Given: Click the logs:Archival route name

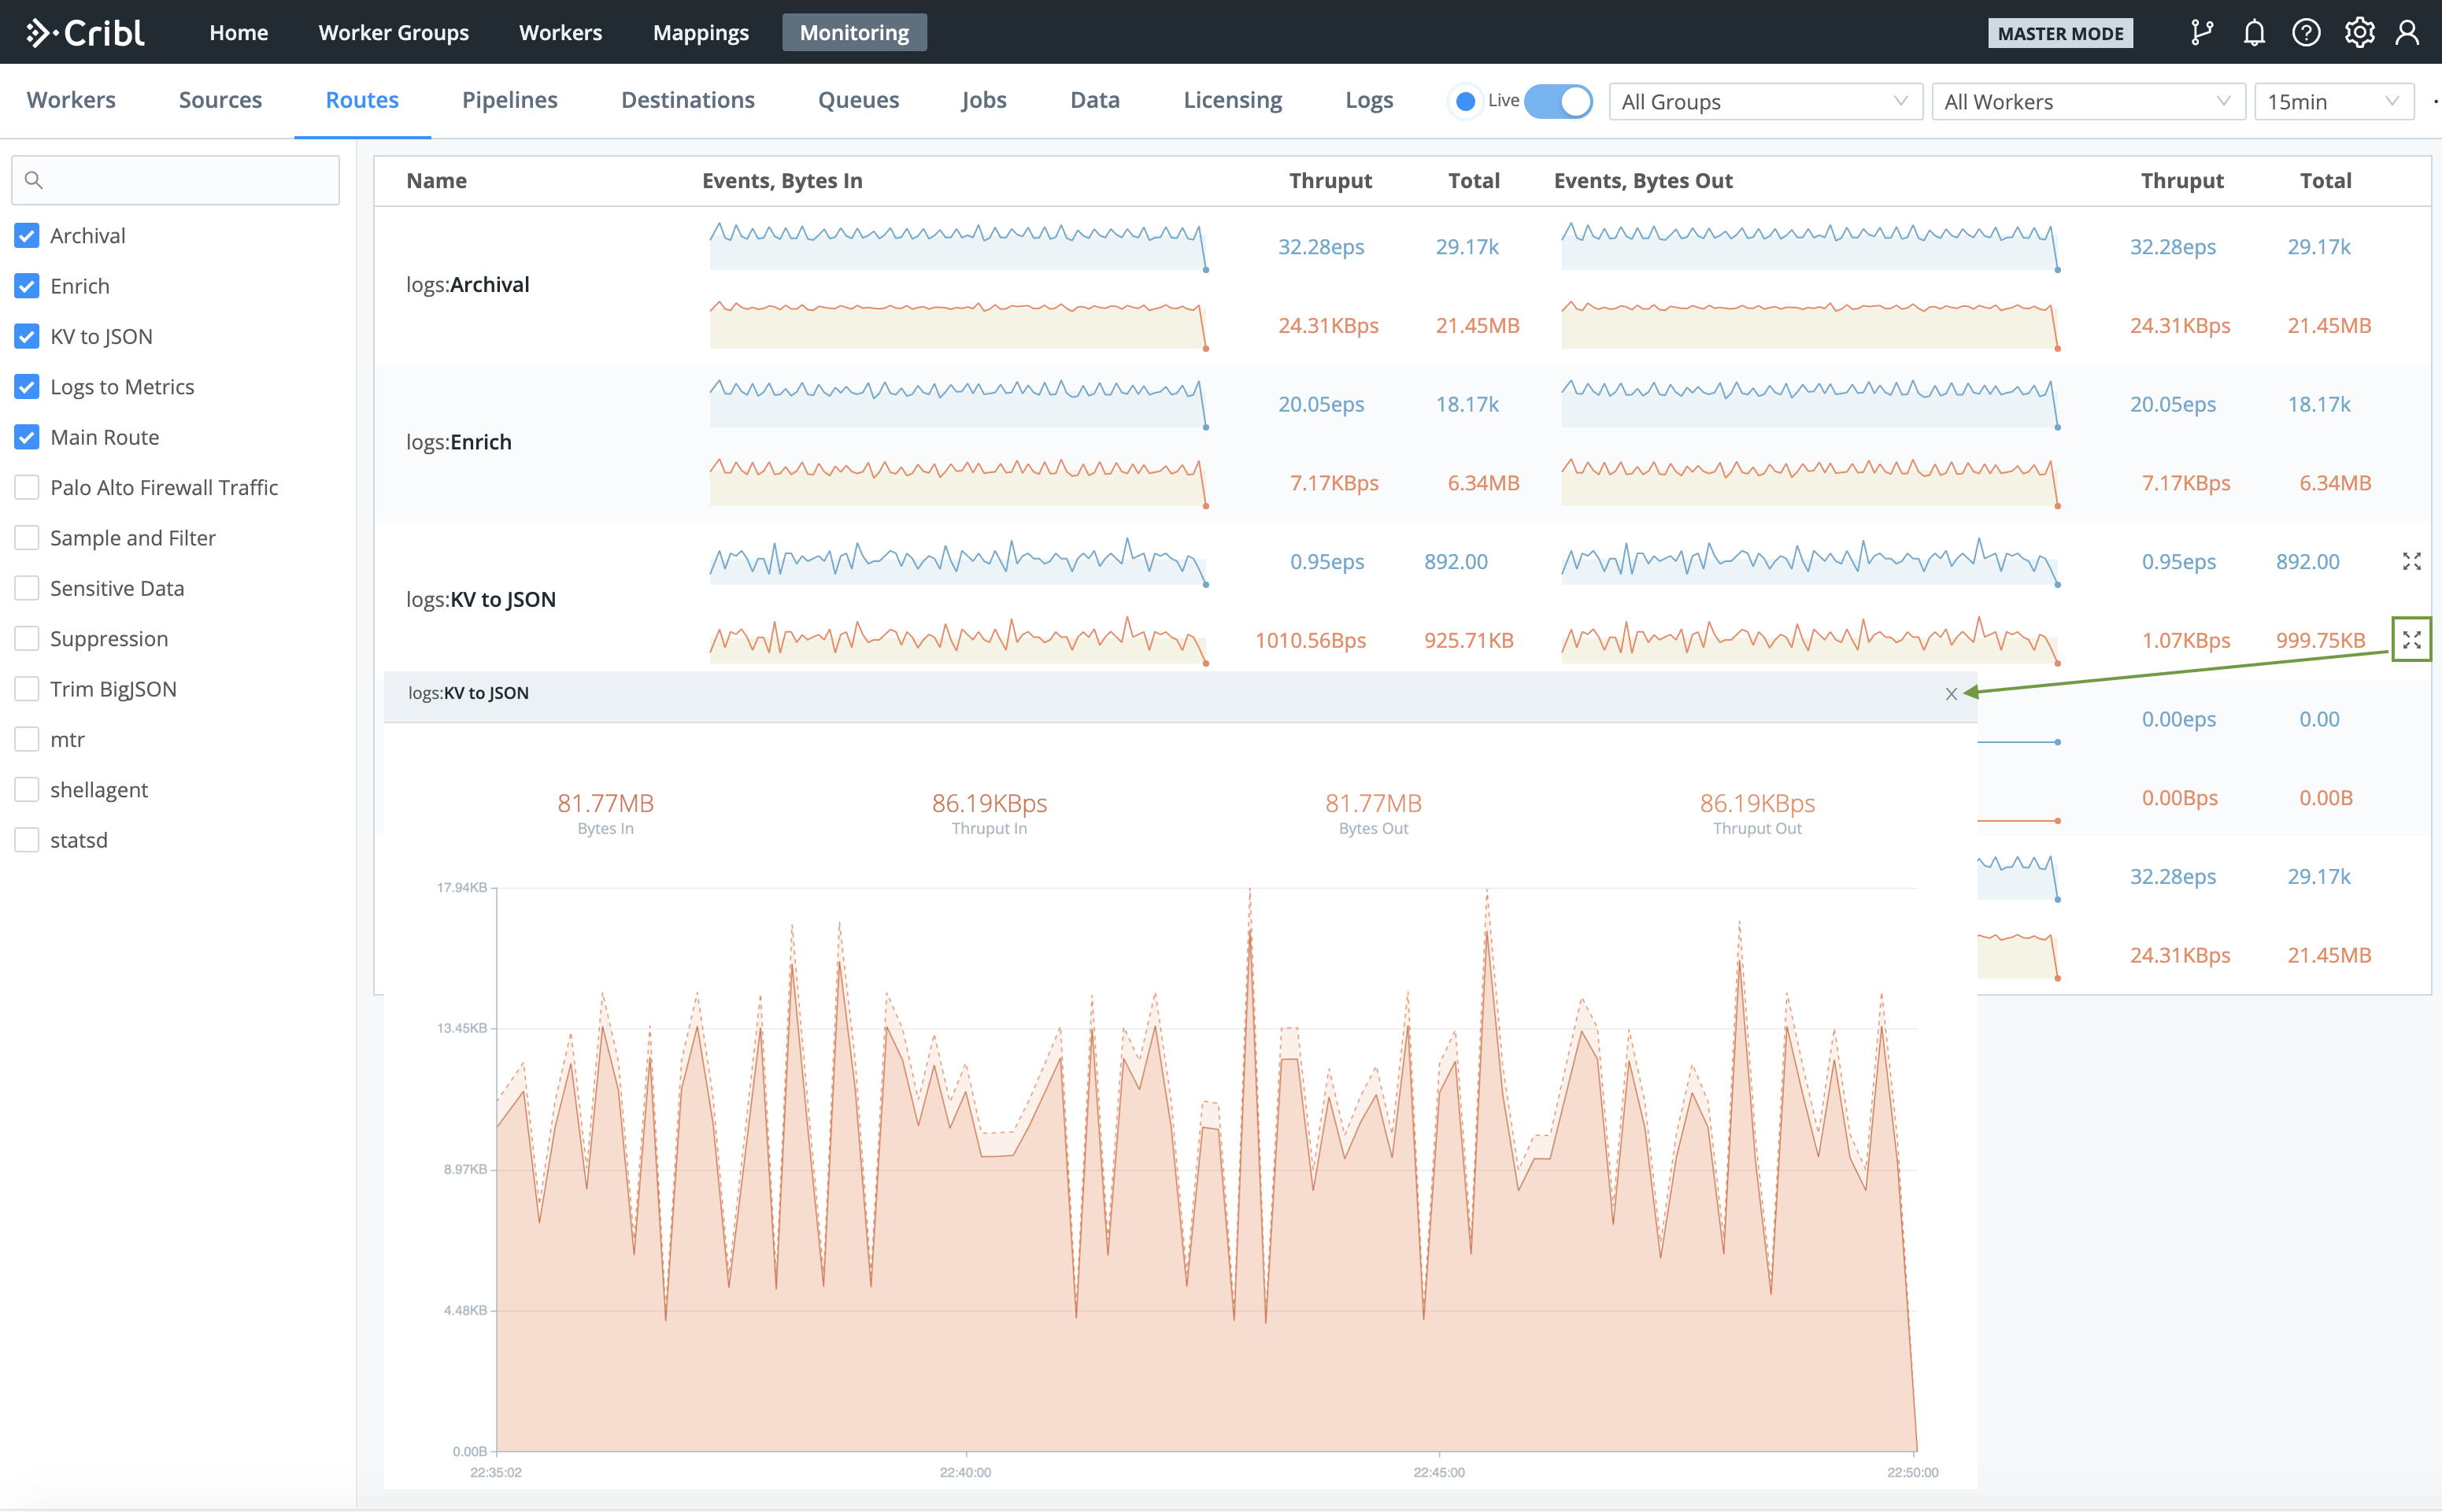Looking at the screenshot, I should coord(468,285).
